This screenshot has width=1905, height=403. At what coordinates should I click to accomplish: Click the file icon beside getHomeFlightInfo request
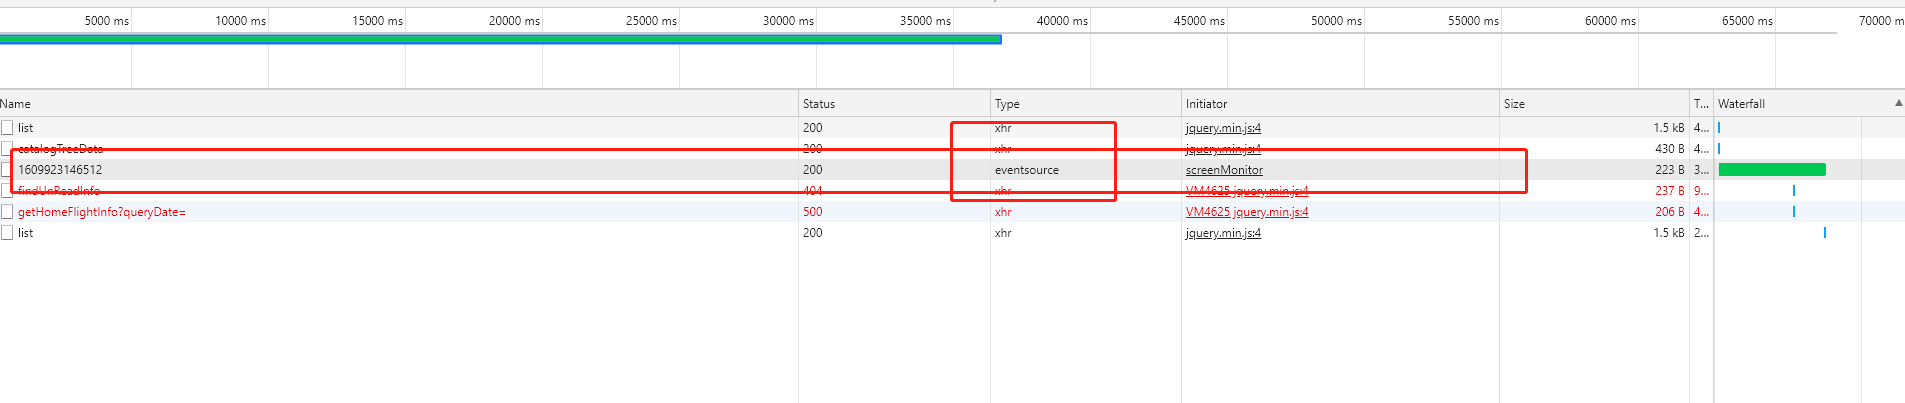click(7, 212)
